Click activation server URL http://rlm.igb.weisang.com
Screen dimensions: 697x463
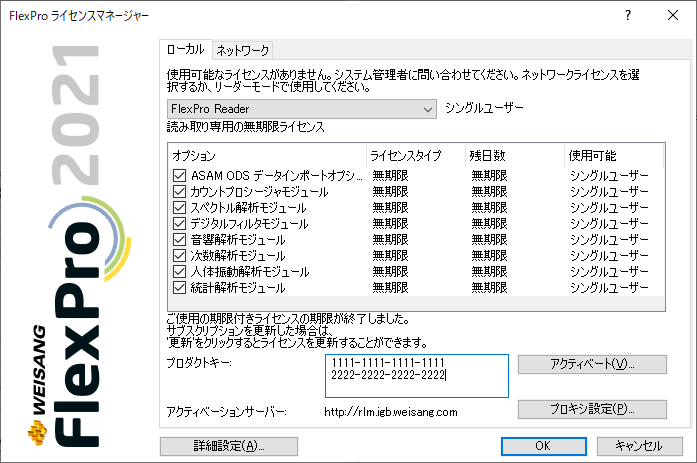[391, 412]
